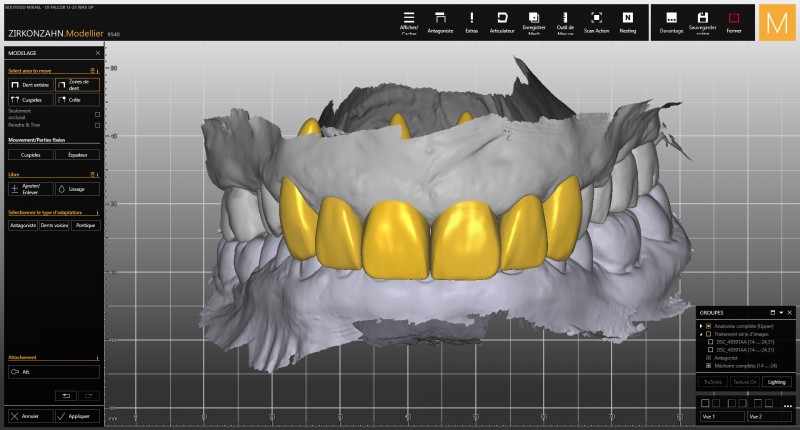The image size is (800, 430).
Task: Select the Zones de dent button
Action: point(77,85)
